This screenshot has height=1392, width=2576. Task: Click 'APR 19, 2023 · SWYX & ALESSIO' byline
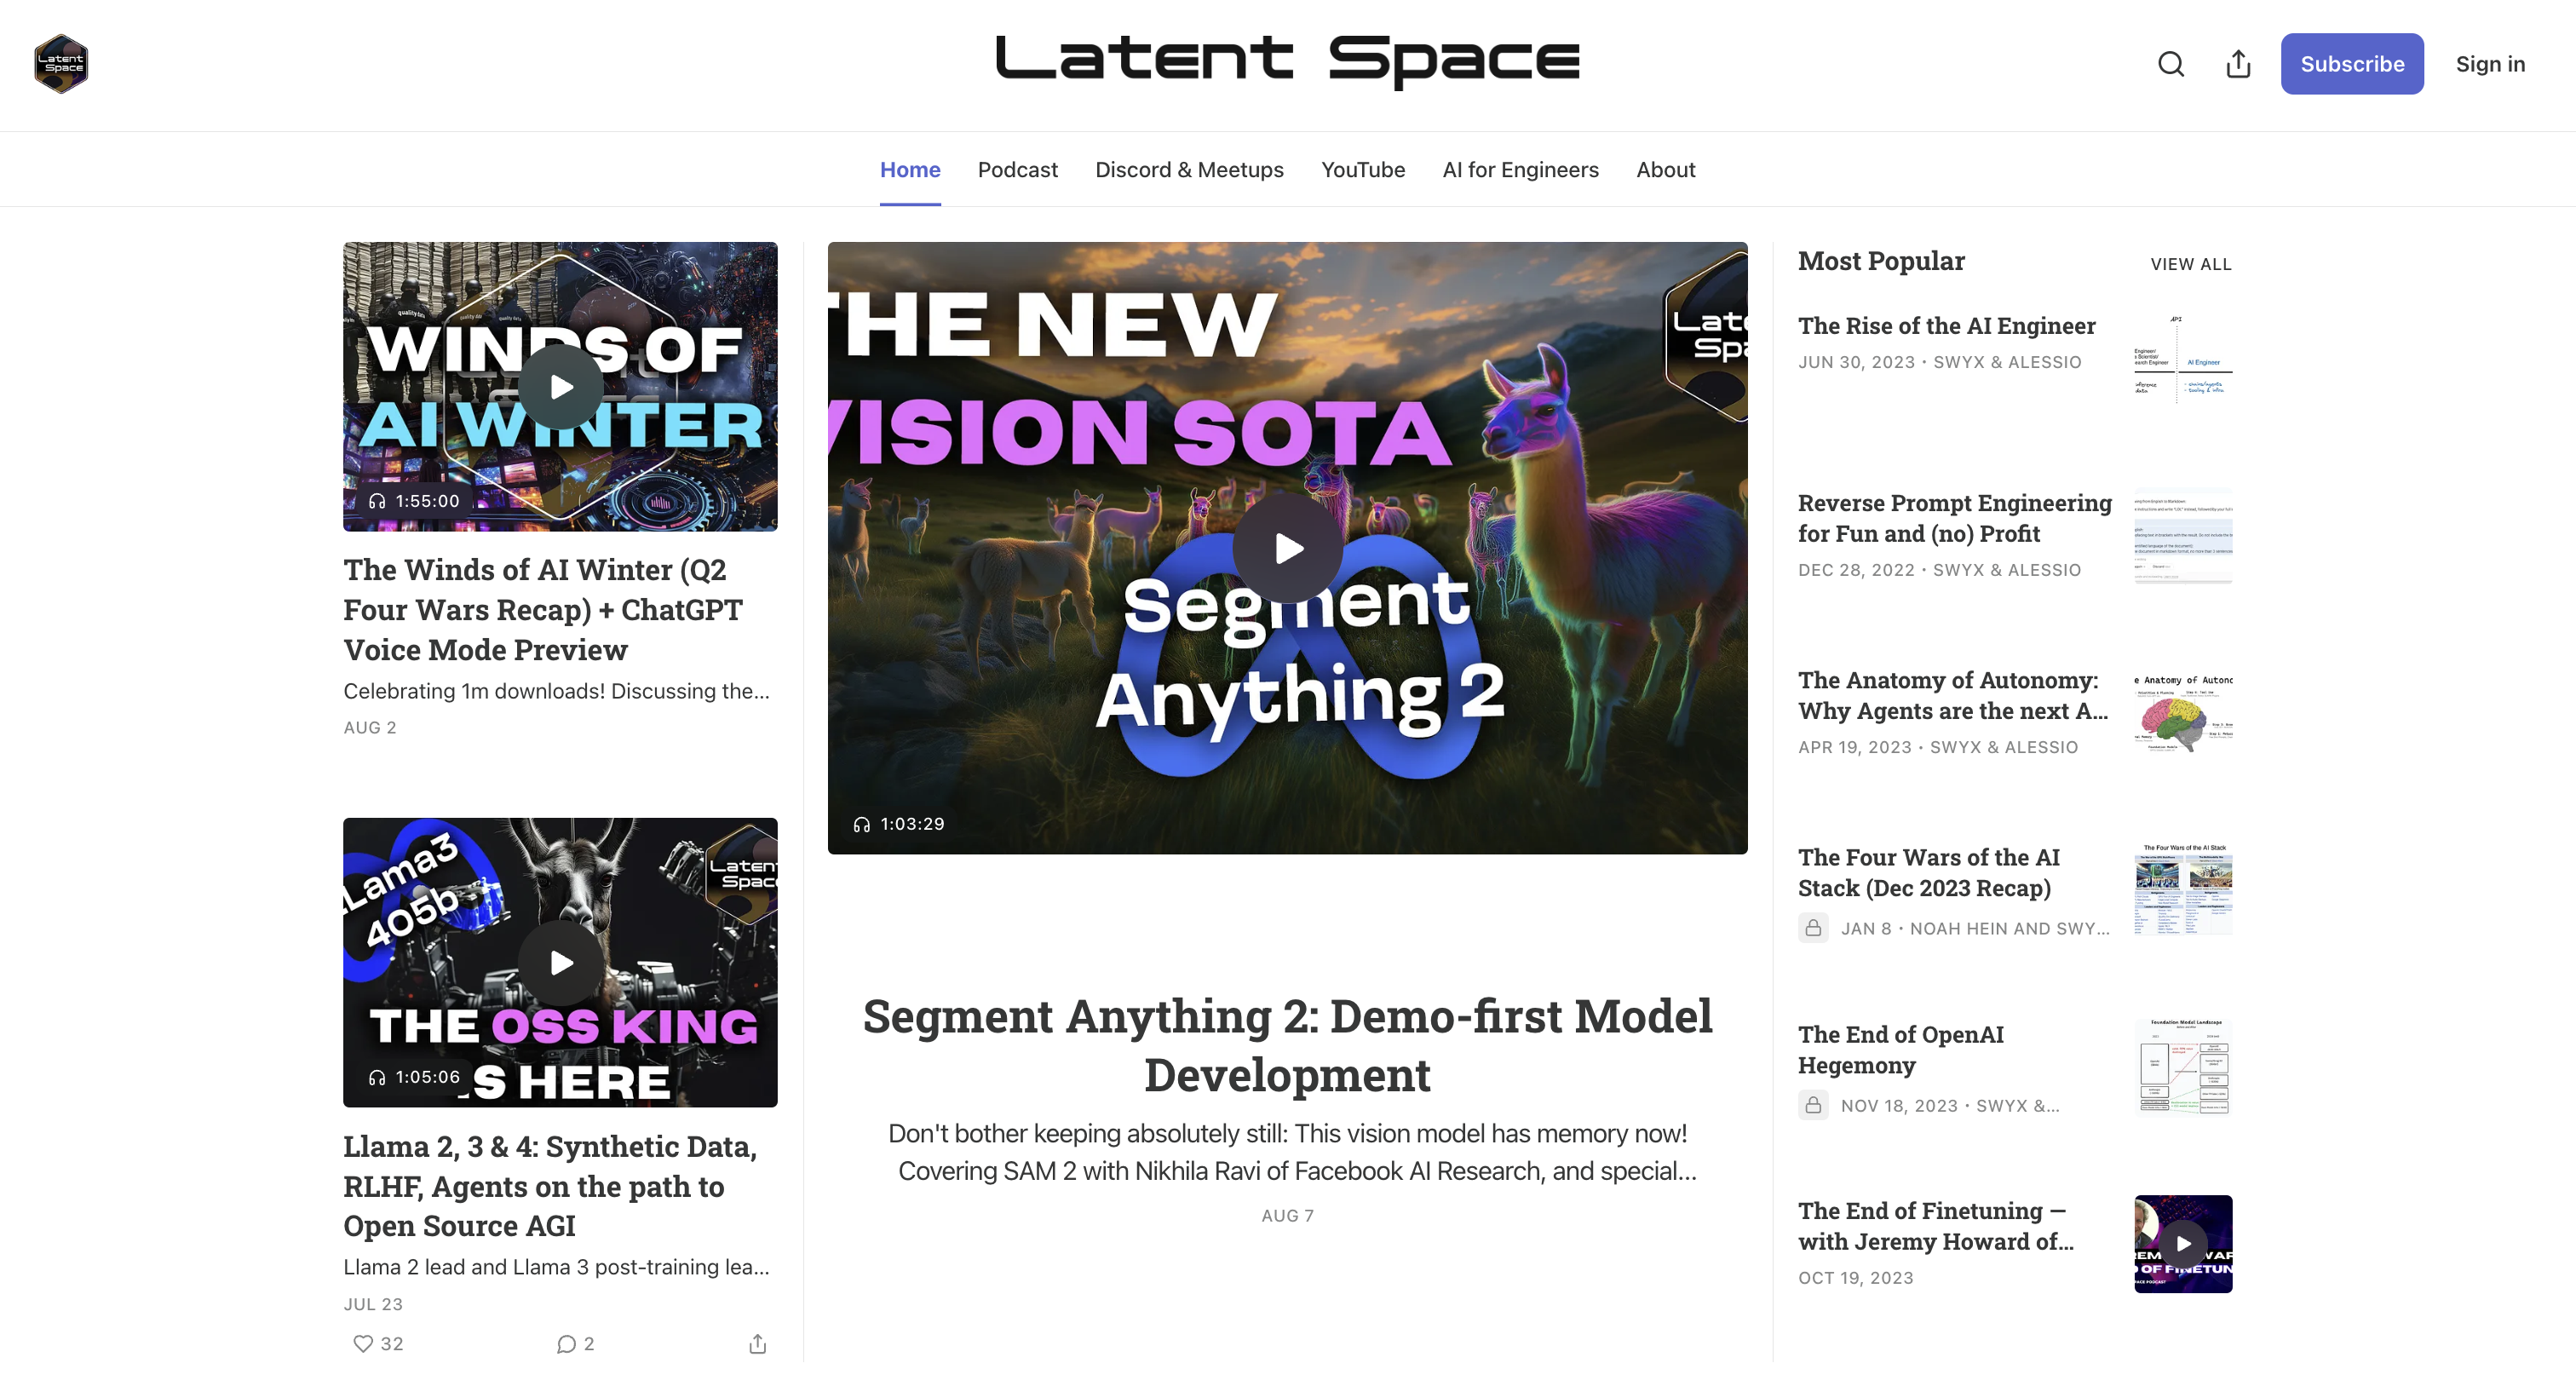[x=1938, y=747]
